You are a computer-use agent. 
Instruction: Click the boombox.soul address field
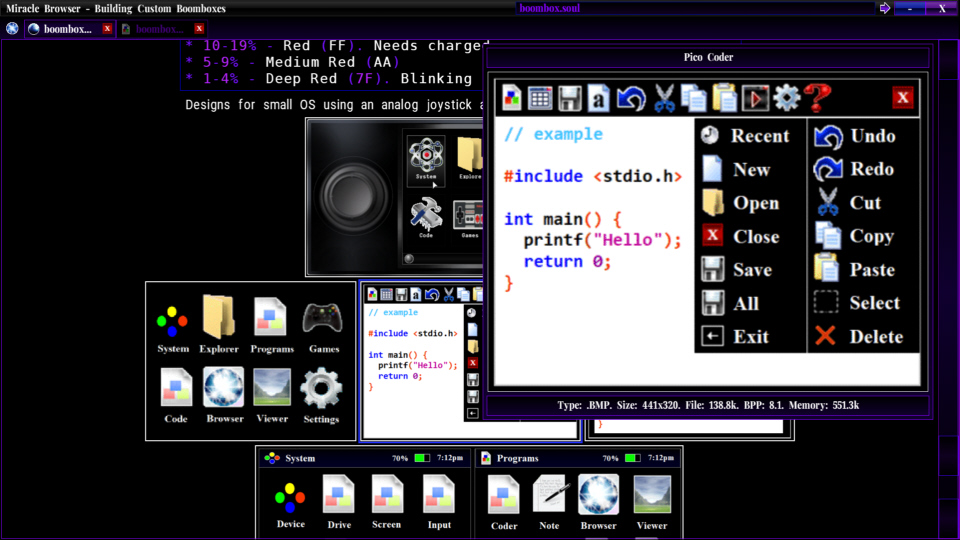695,8
